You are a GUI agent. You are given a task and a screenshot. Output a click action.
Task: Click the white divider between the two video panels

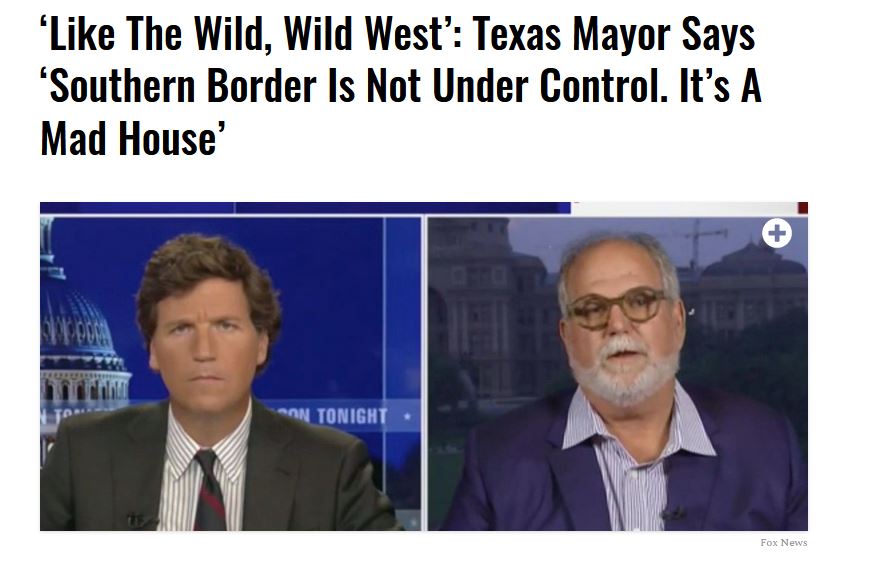[x=425, y=374]
